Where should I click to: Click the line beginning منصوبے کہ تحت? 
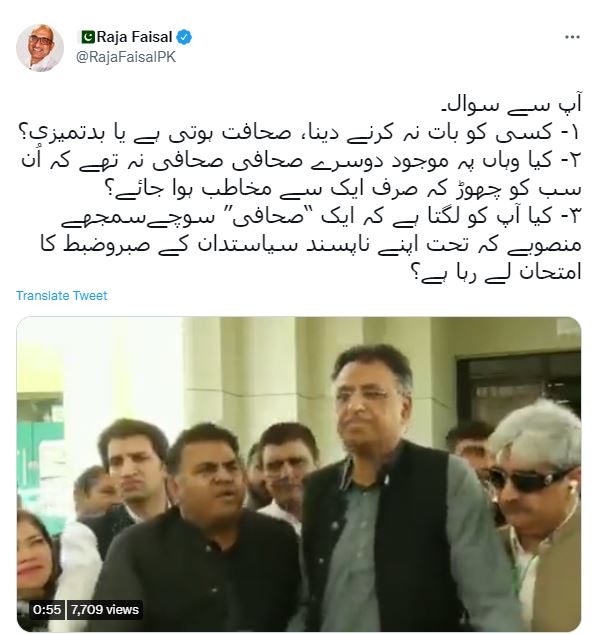coord(311,245)
